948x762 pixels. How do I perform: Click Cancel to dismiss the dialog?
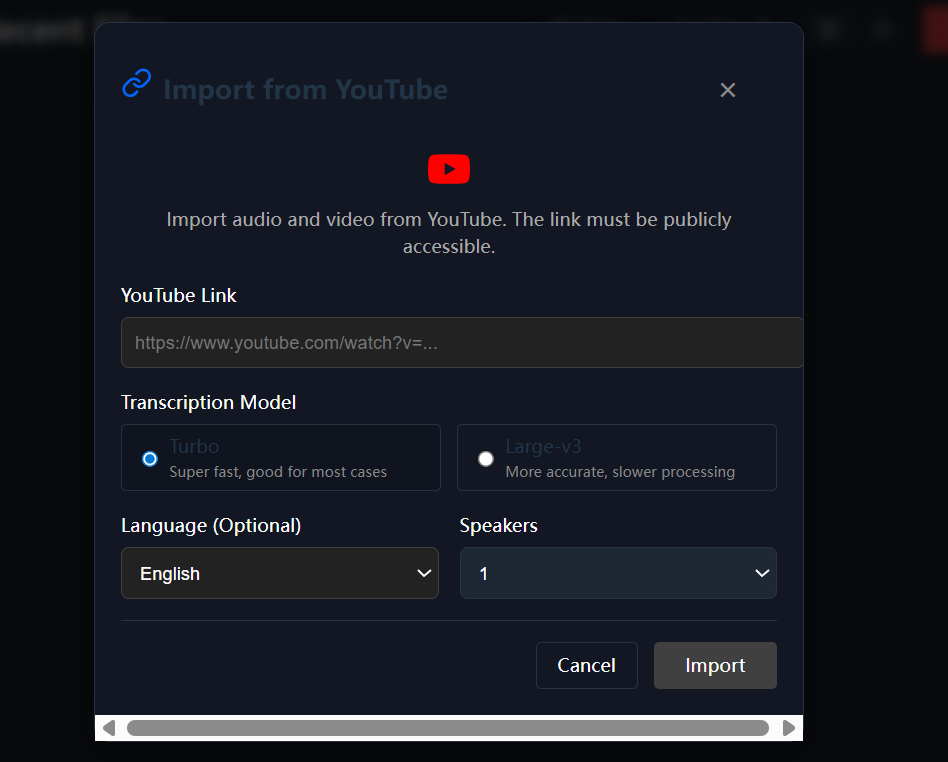pyautogui.click(x=586, y=665)
